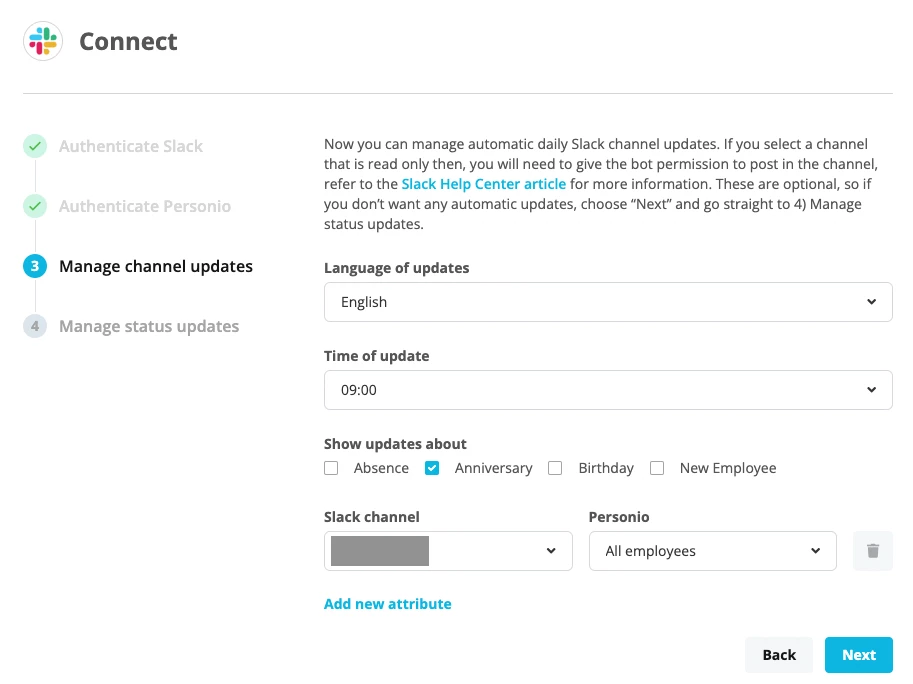Expand the Slack channel dropdown

click(x=448, y=551)
